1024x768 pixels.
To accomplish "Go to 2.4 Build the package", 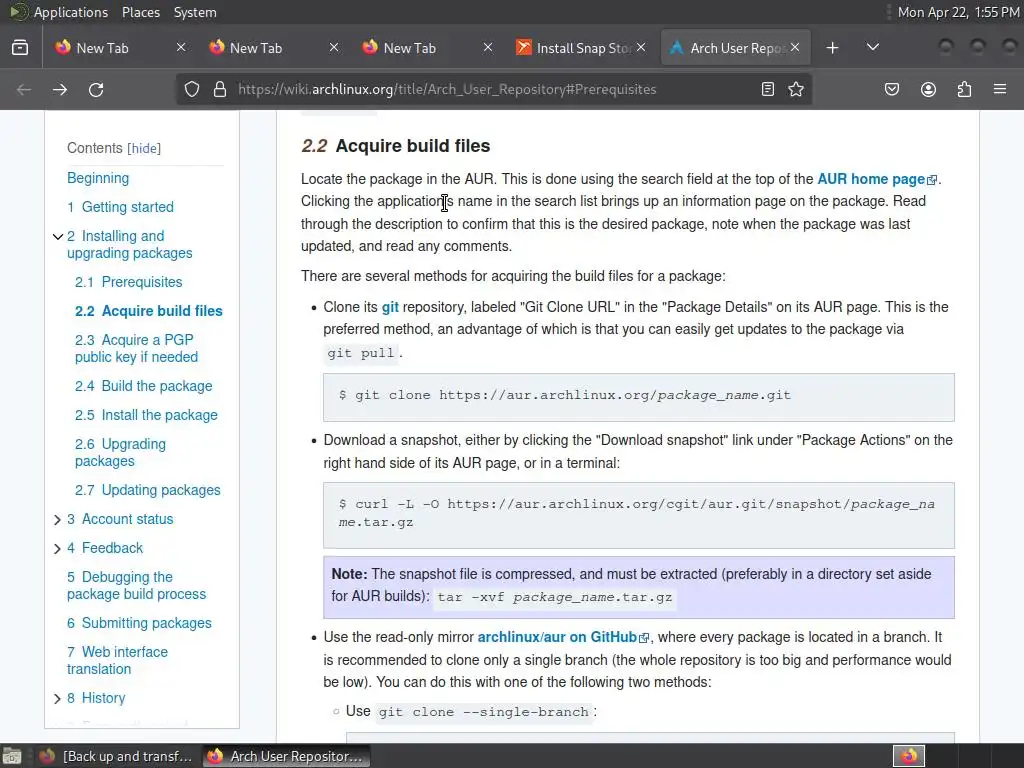I will (x=143, y=386).
